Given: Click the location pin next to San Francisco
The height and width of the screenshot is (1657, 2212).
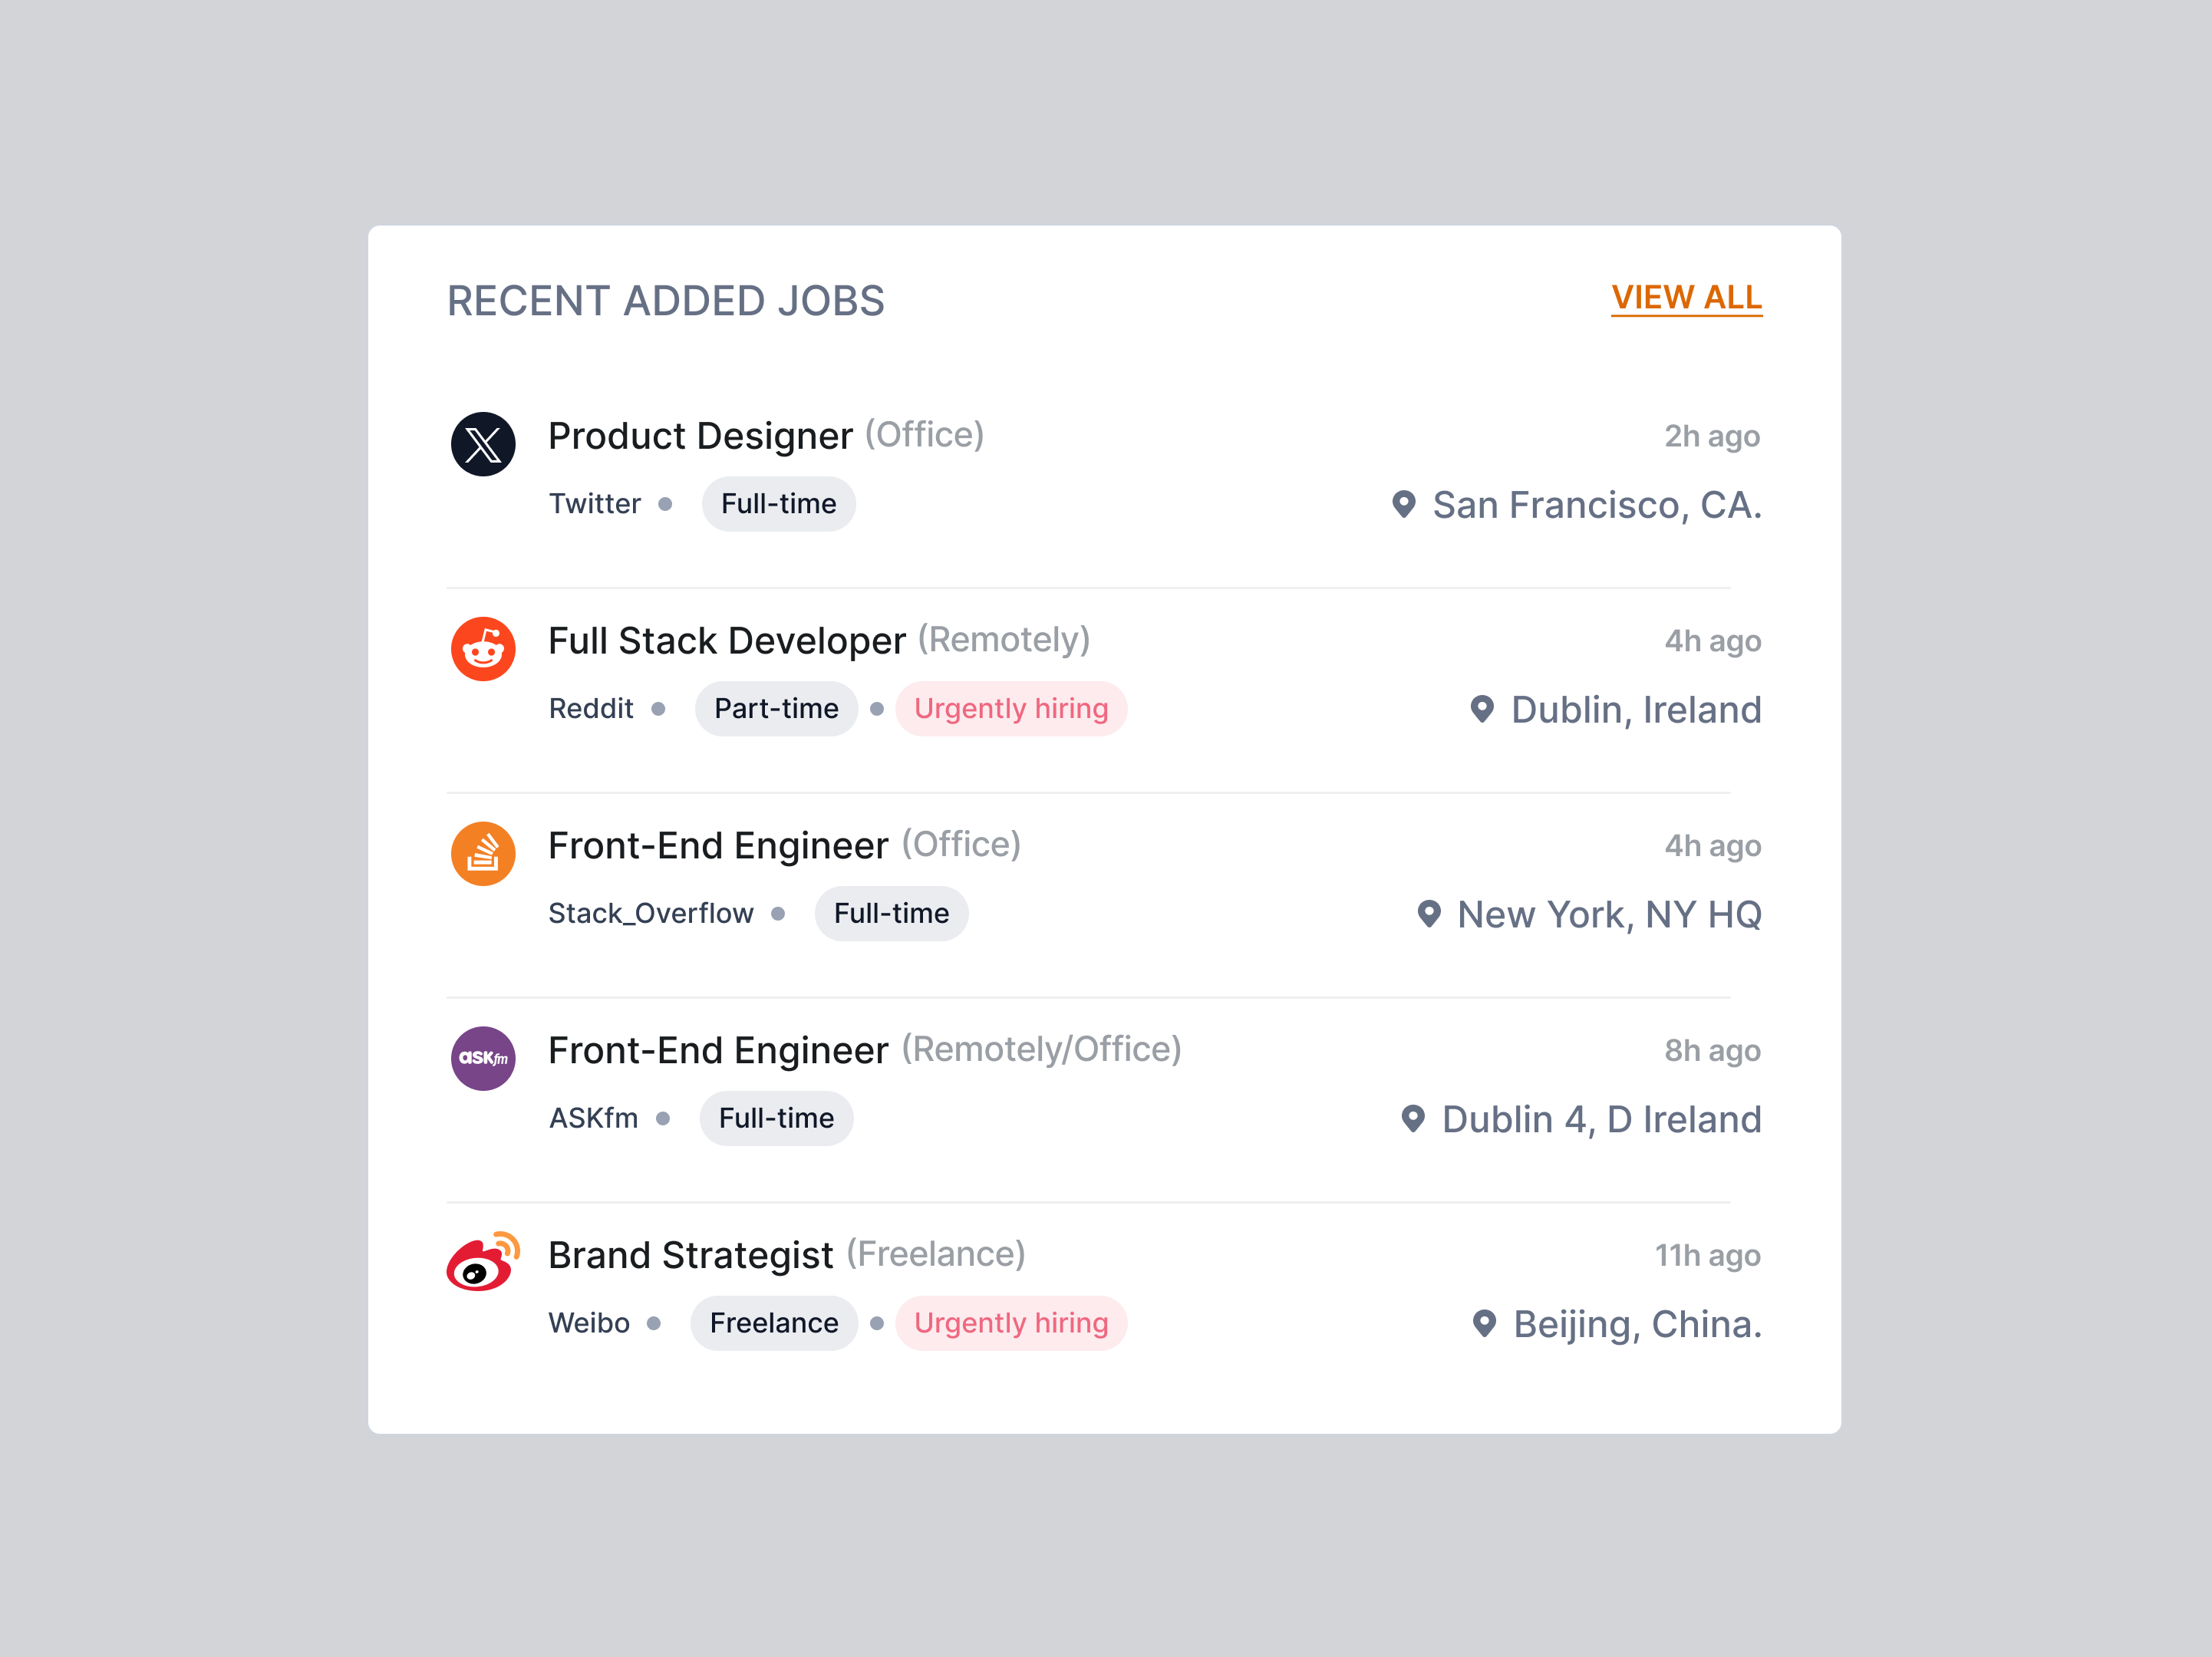Looking at the screenshot, I should pyautogui.click(x=1404, y=505).
